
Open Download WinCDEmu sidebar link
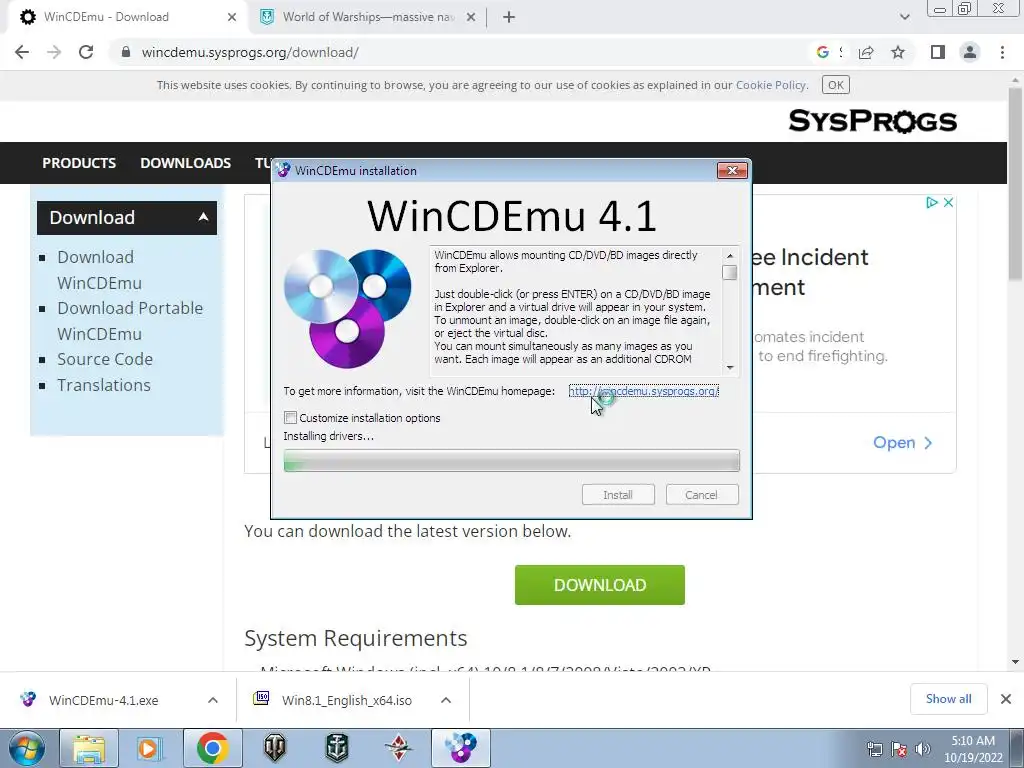[99, 270]
